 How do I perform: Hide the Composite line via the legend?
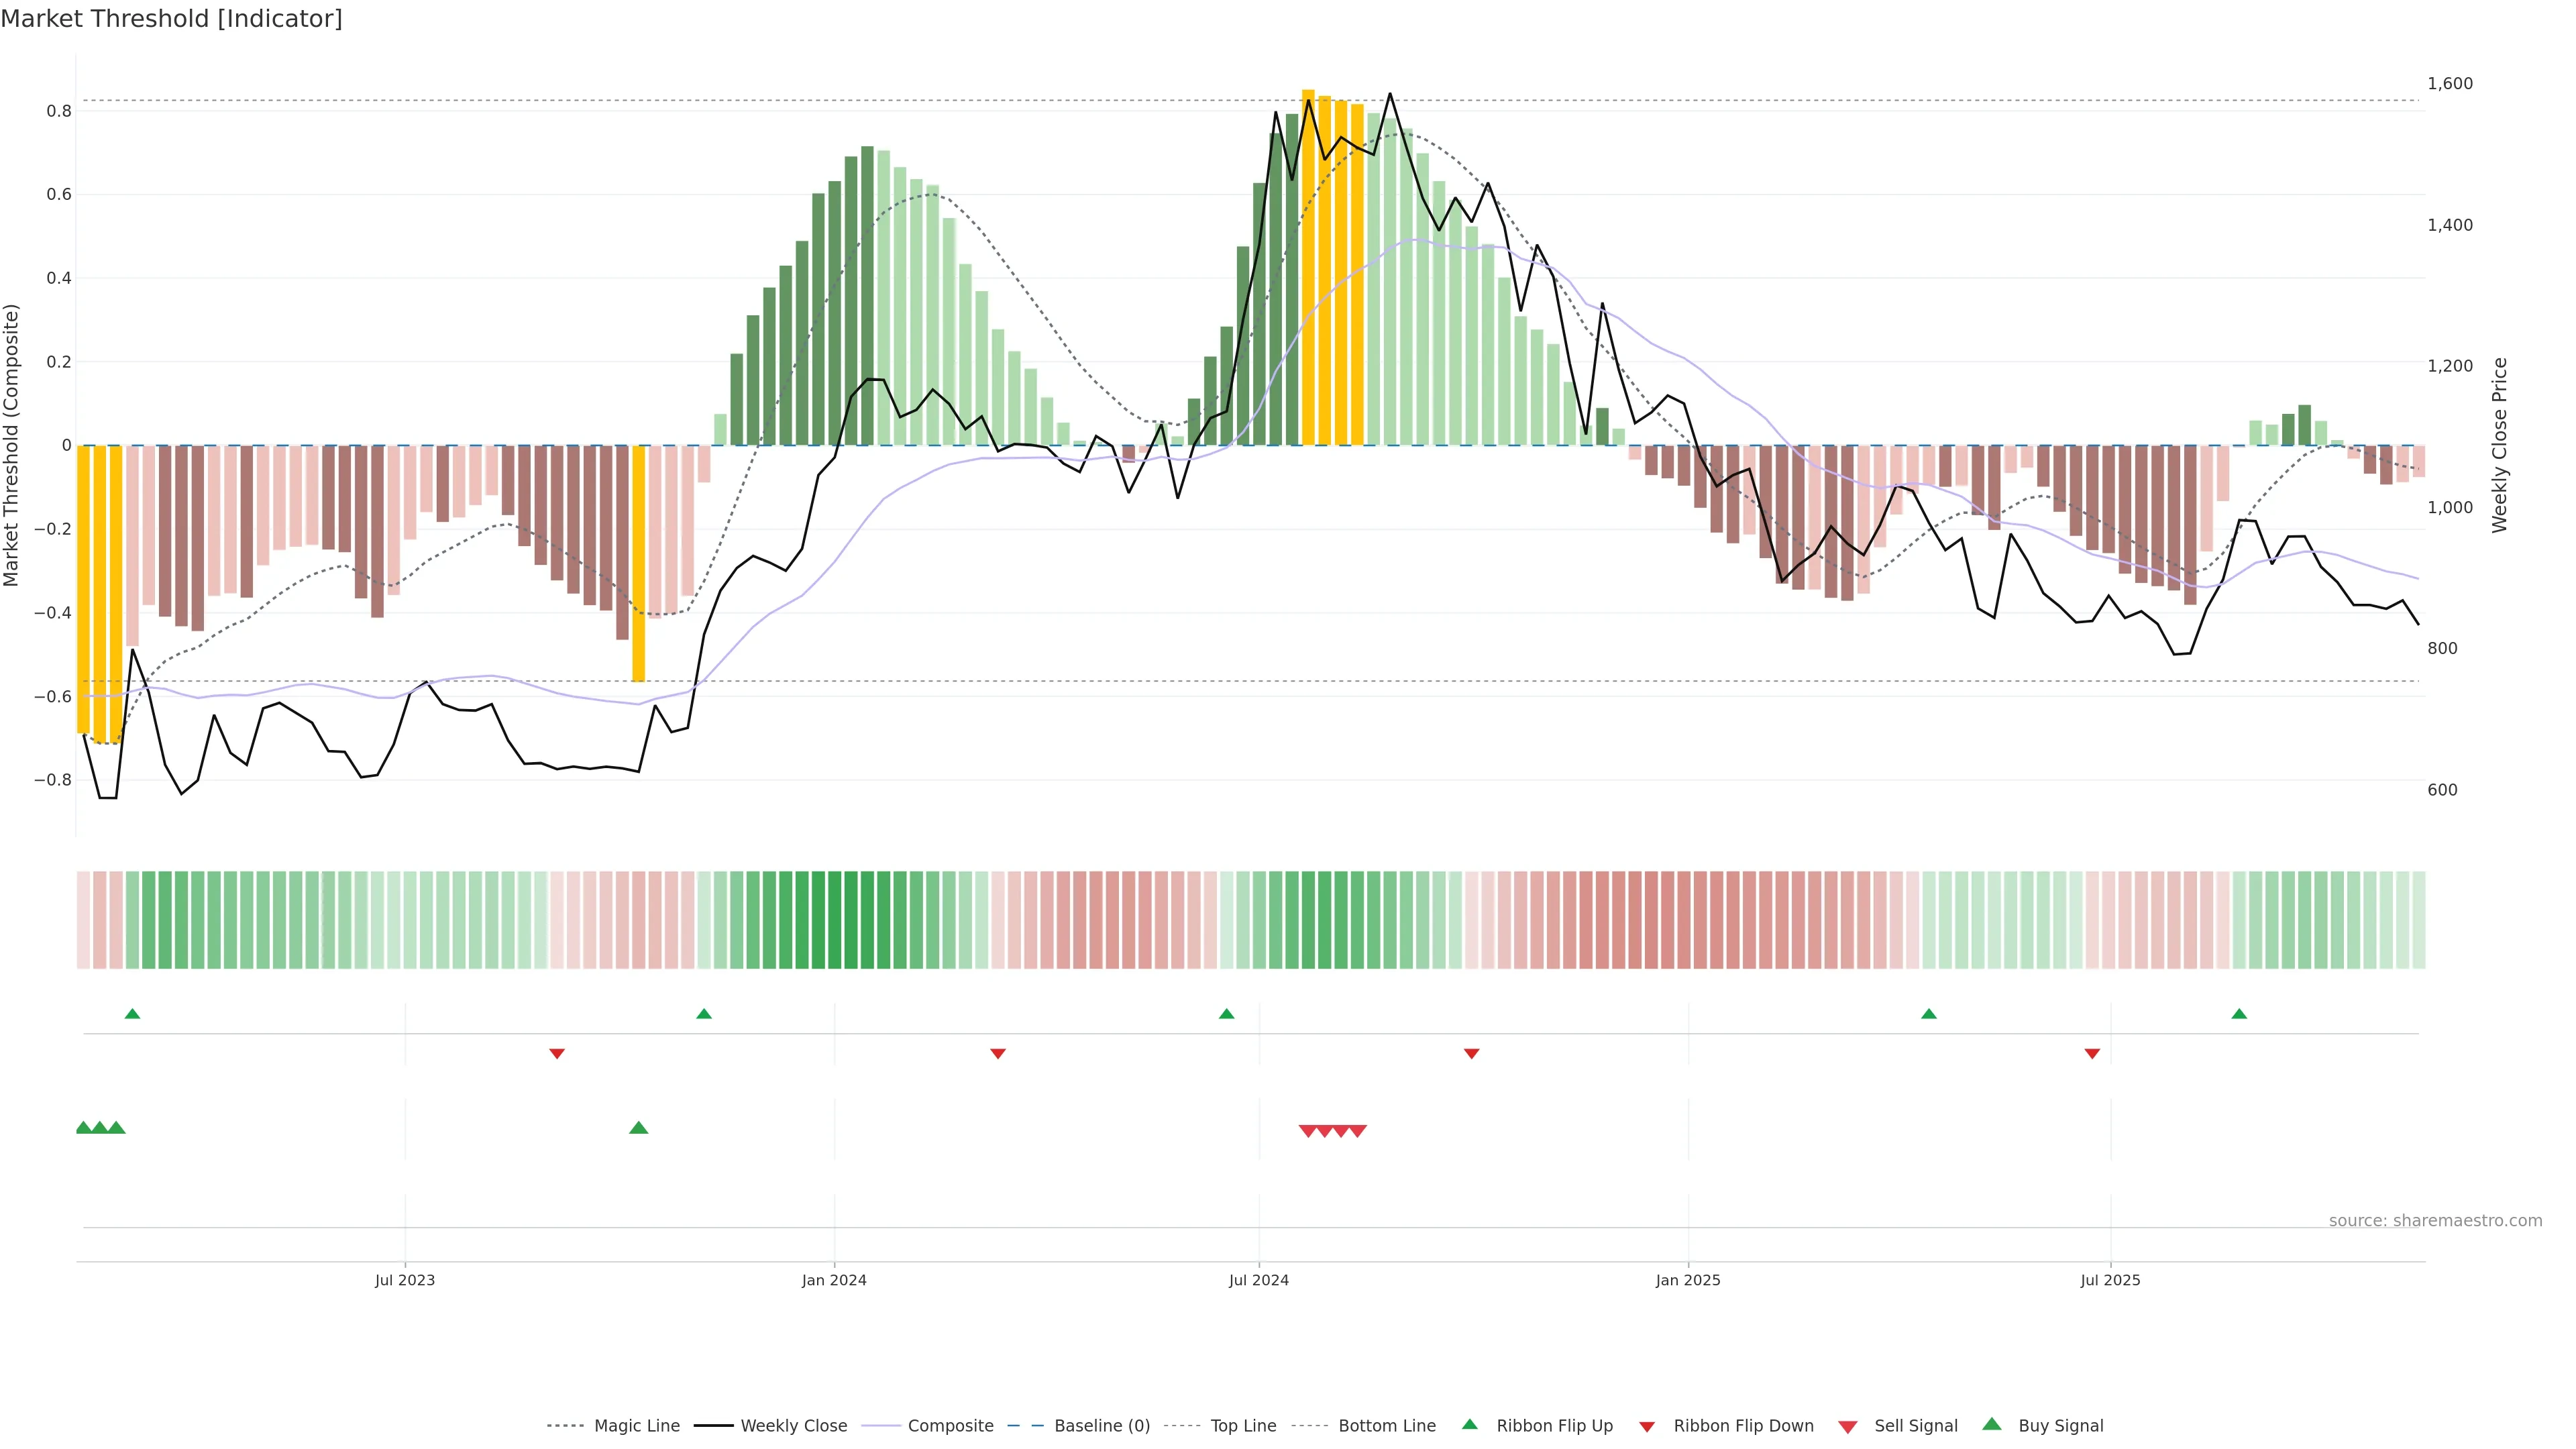(950, 1426)
